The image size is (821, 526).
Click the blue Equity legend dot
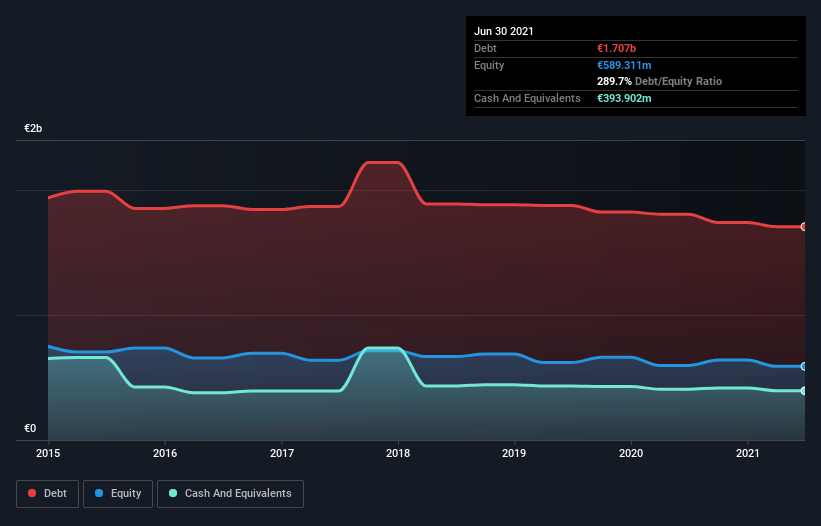pos(99,493)
